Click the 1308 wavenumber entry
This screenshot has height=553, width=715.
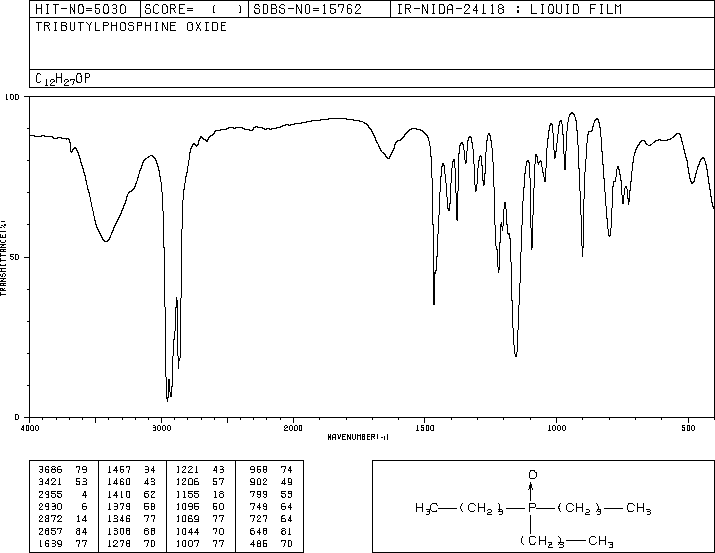click(x=119, y=531)
